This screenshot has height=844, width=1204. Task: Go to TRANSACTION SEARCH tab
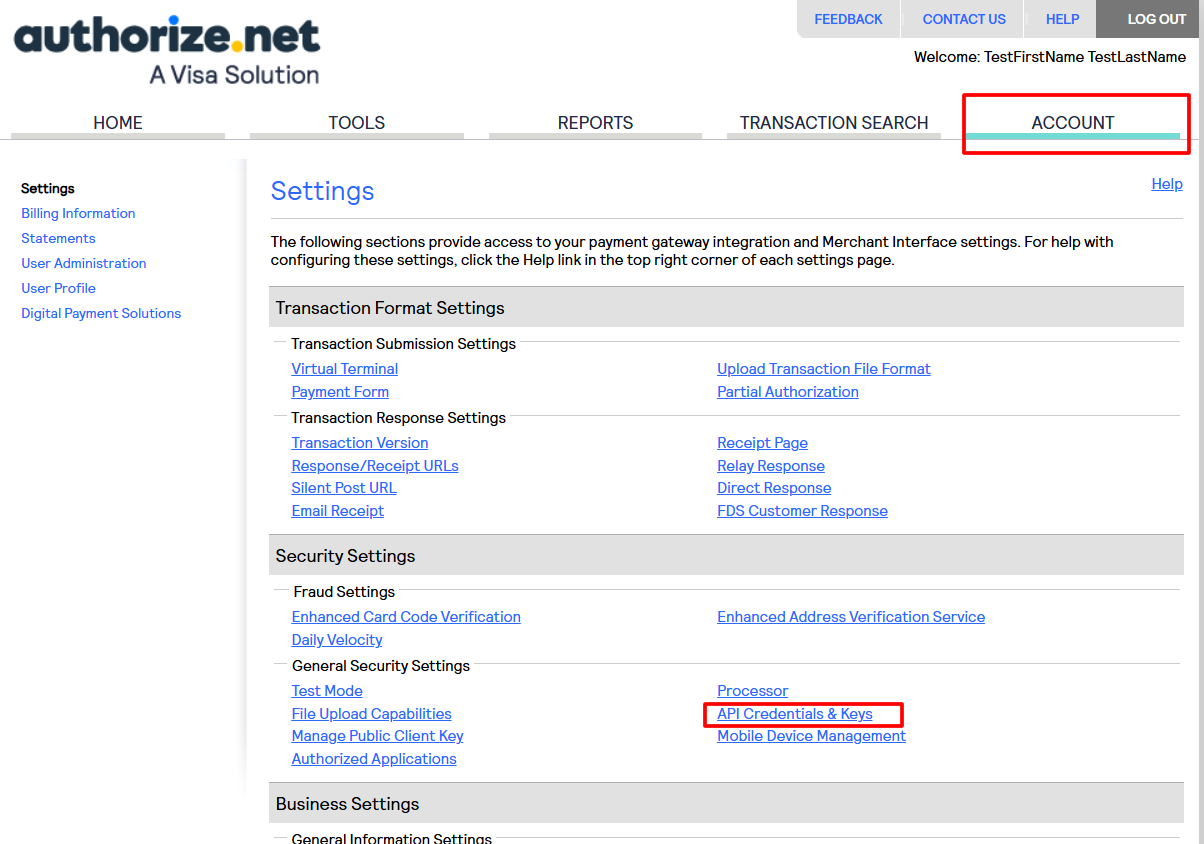[x=834, y=123]
